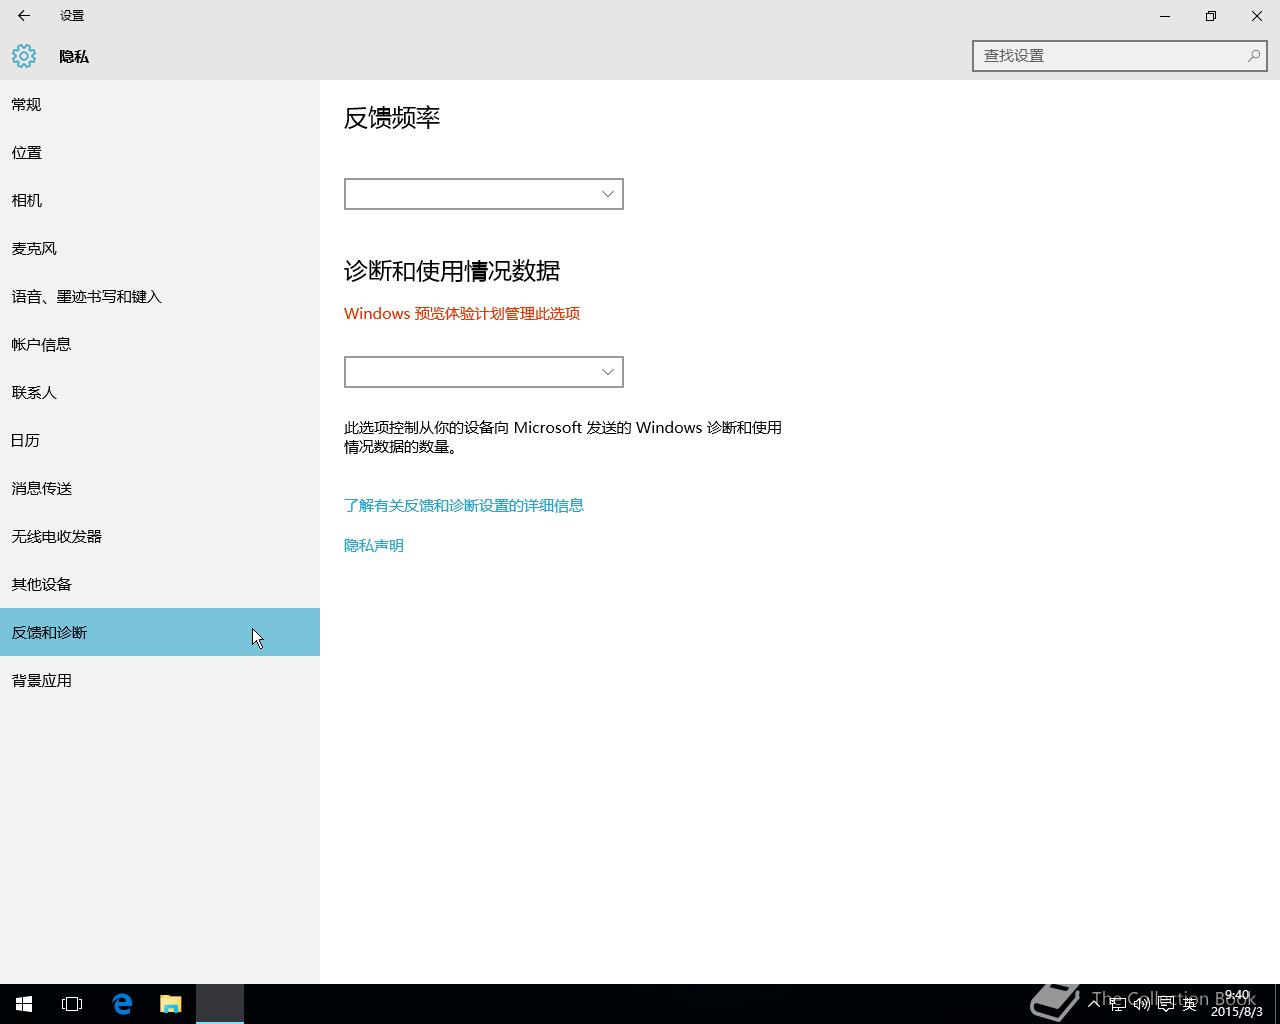Open Task View on the taskbar
The image size is (1280, 1024).
(x=72, y=1004)
